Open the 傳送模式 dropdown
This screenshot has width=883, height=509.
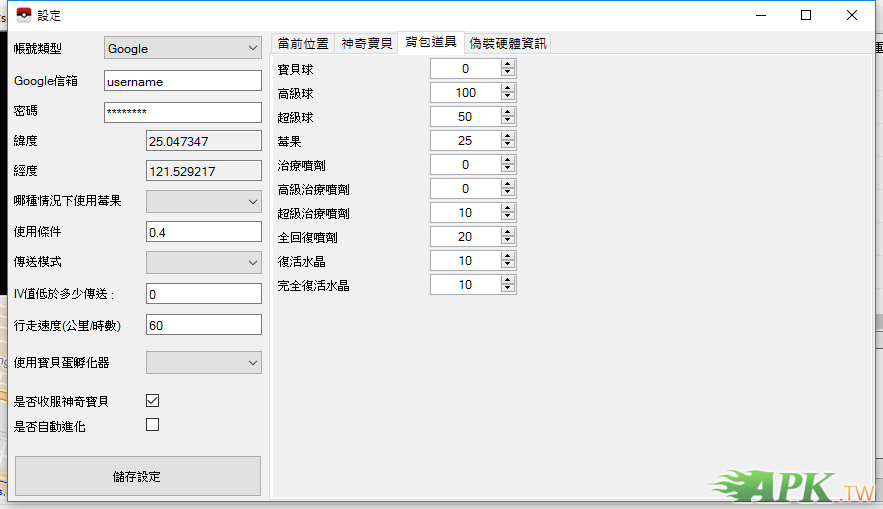204,262
